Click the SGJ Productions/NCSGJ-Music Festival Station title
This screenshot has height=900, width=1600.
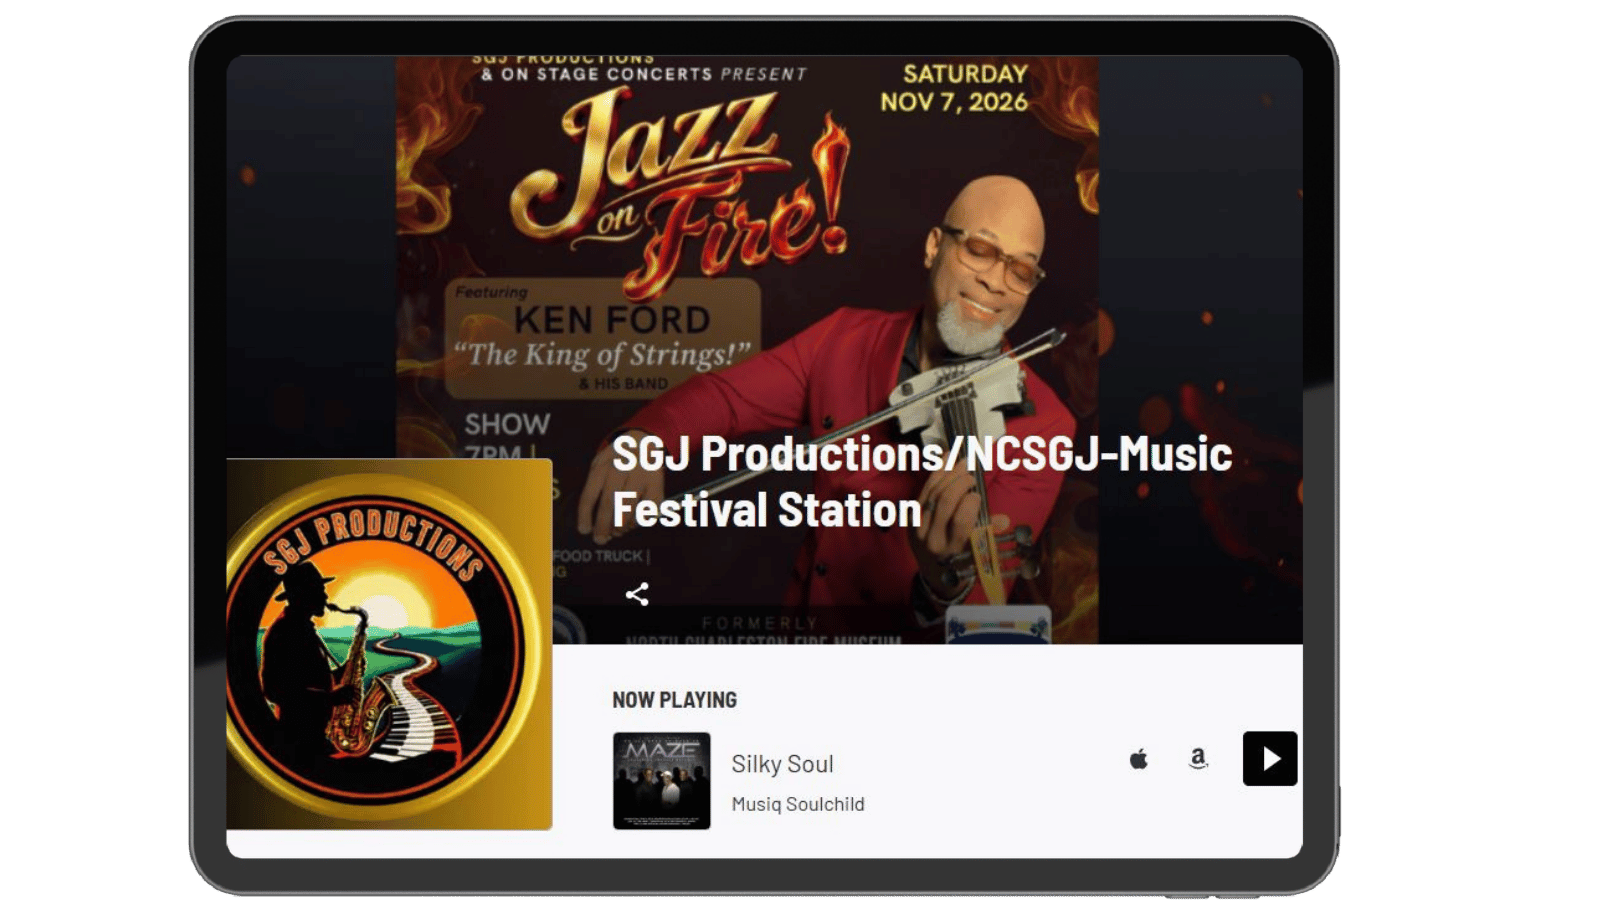pyautogui.click(x=921, y=481)
